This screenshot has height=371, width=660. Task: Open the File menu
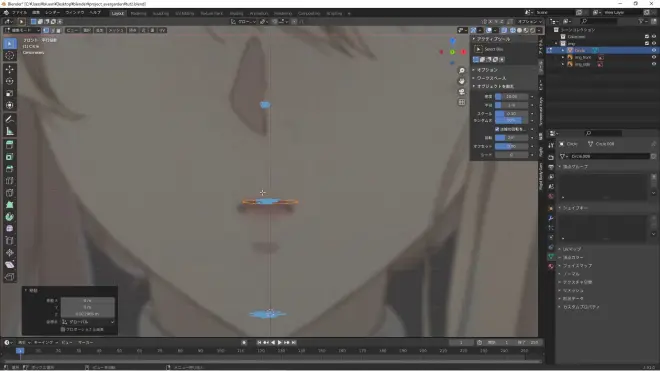pyautogui.click(x=19, y=13)
